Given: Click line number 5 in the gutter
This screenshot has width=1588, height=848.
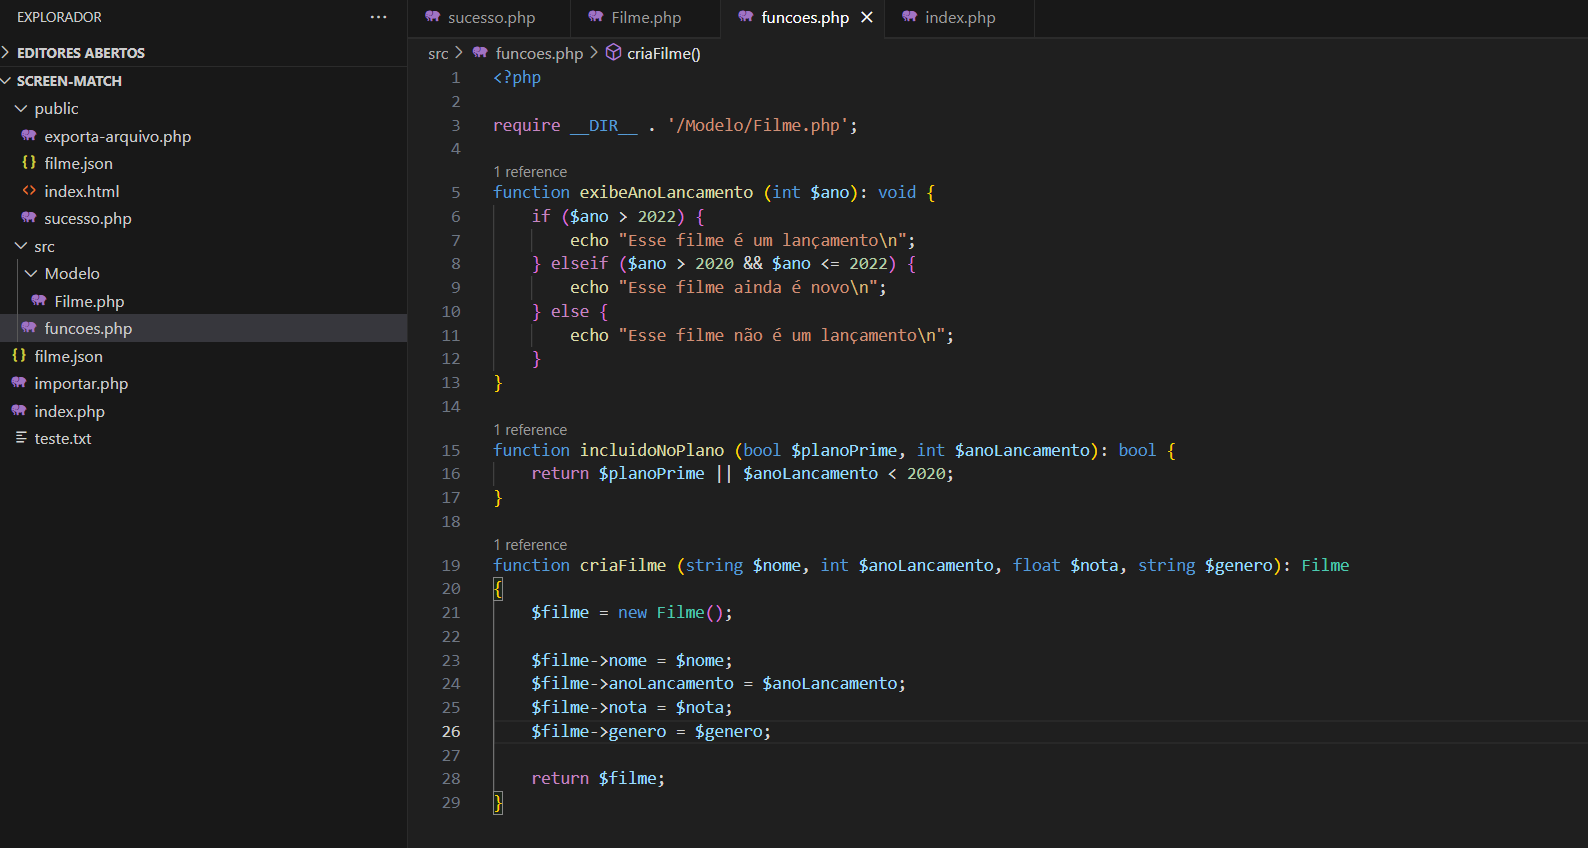Looking at the screenshot, I should tap(456, 192).
